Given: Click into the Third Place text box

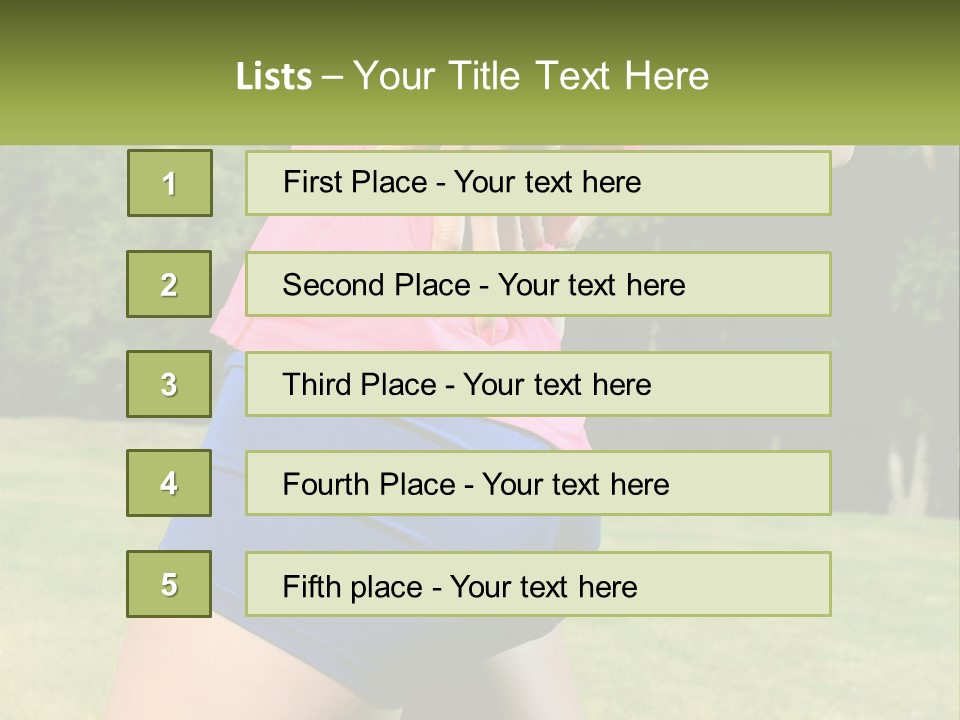Looking at the screenshot, I should pos(538,384).
